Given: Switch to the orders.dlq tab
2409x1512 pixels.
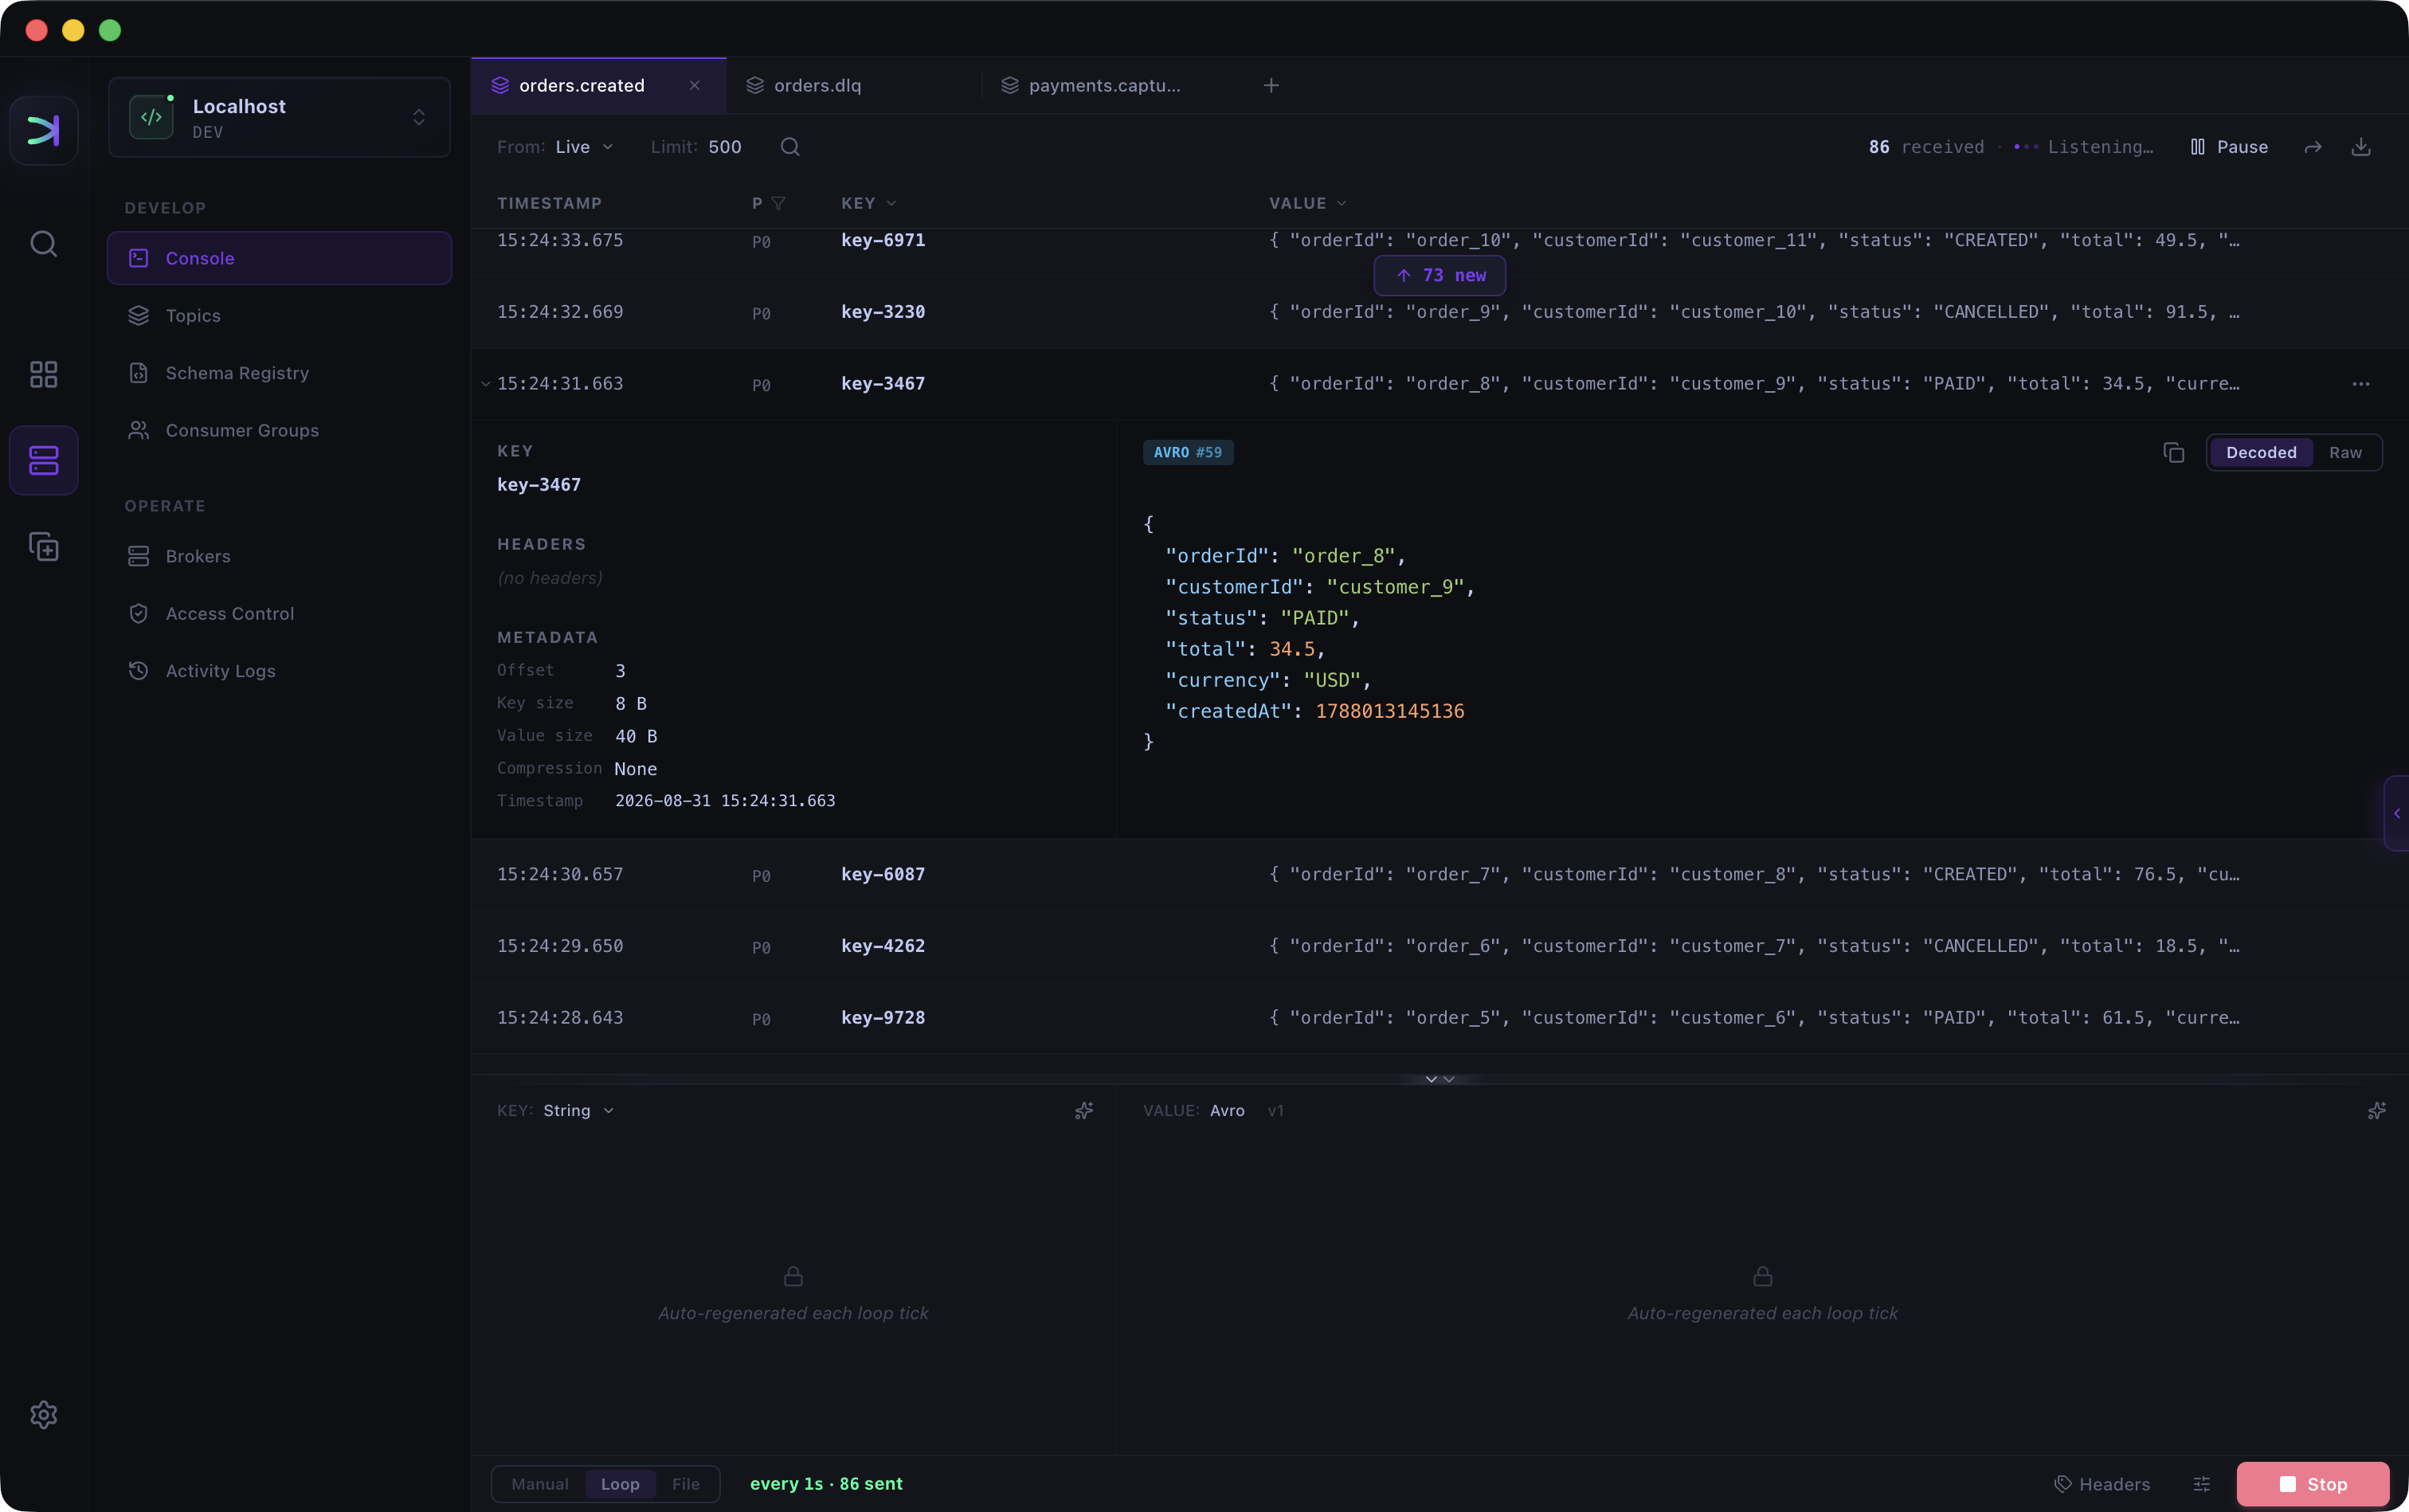Looking at the screenshot, I should (x=853, y=86).
